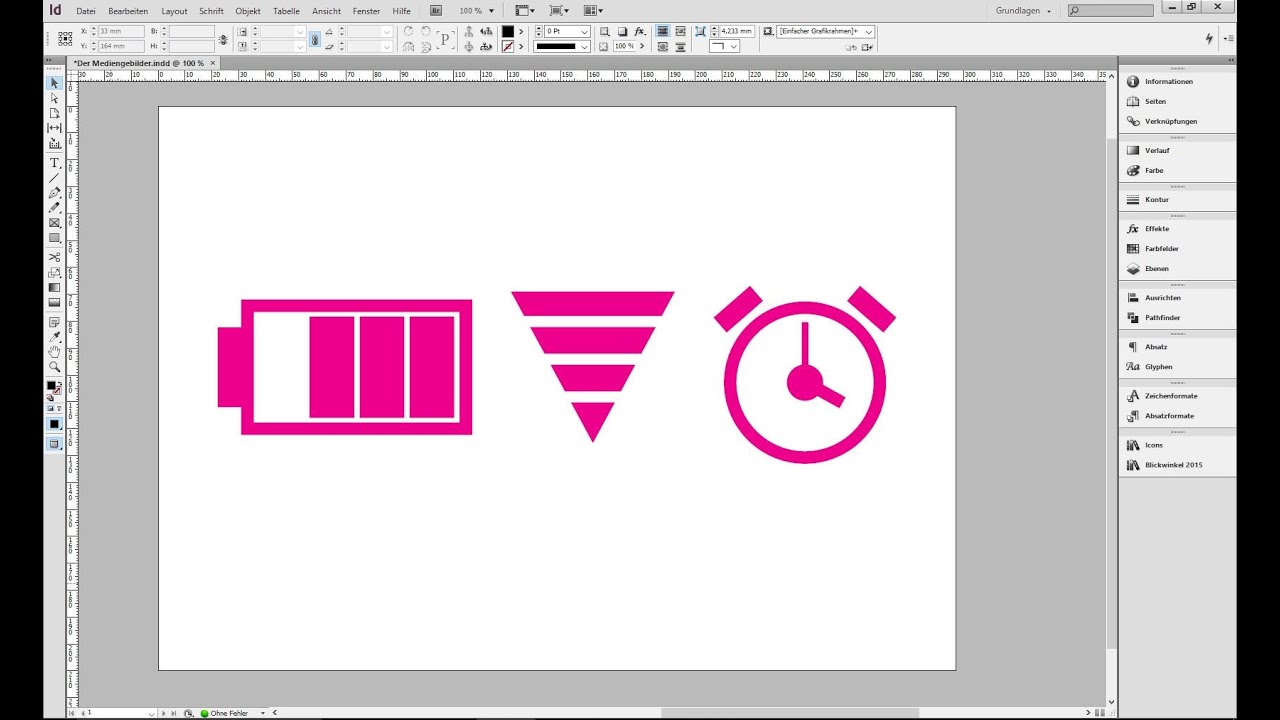Click the Ohne Fehler preflight status
This screenshot has height=720, width=1280.
coord(229,713)
